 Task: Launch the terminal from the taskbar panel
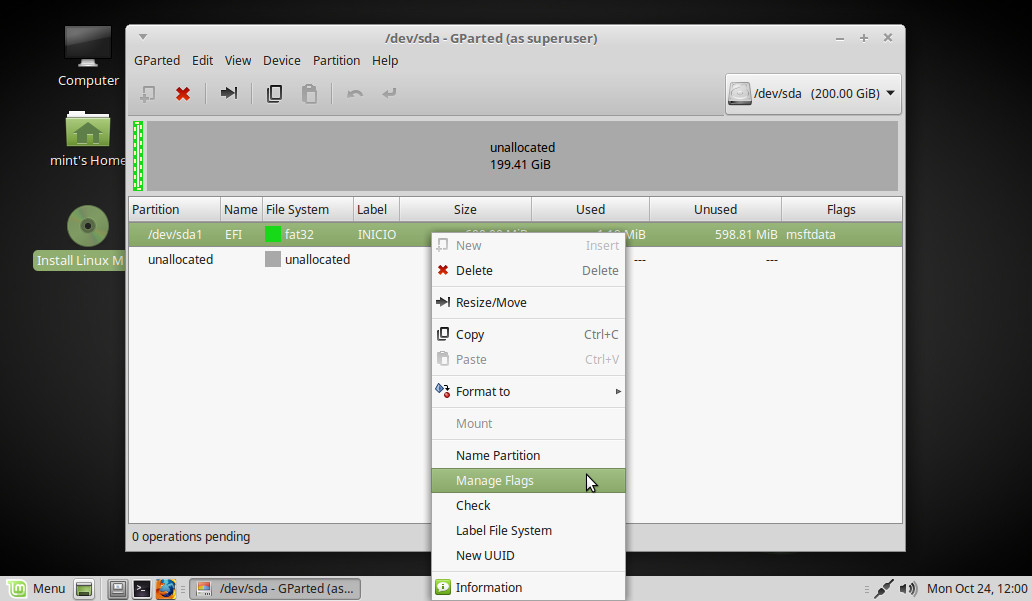click(x=142, y=589)
